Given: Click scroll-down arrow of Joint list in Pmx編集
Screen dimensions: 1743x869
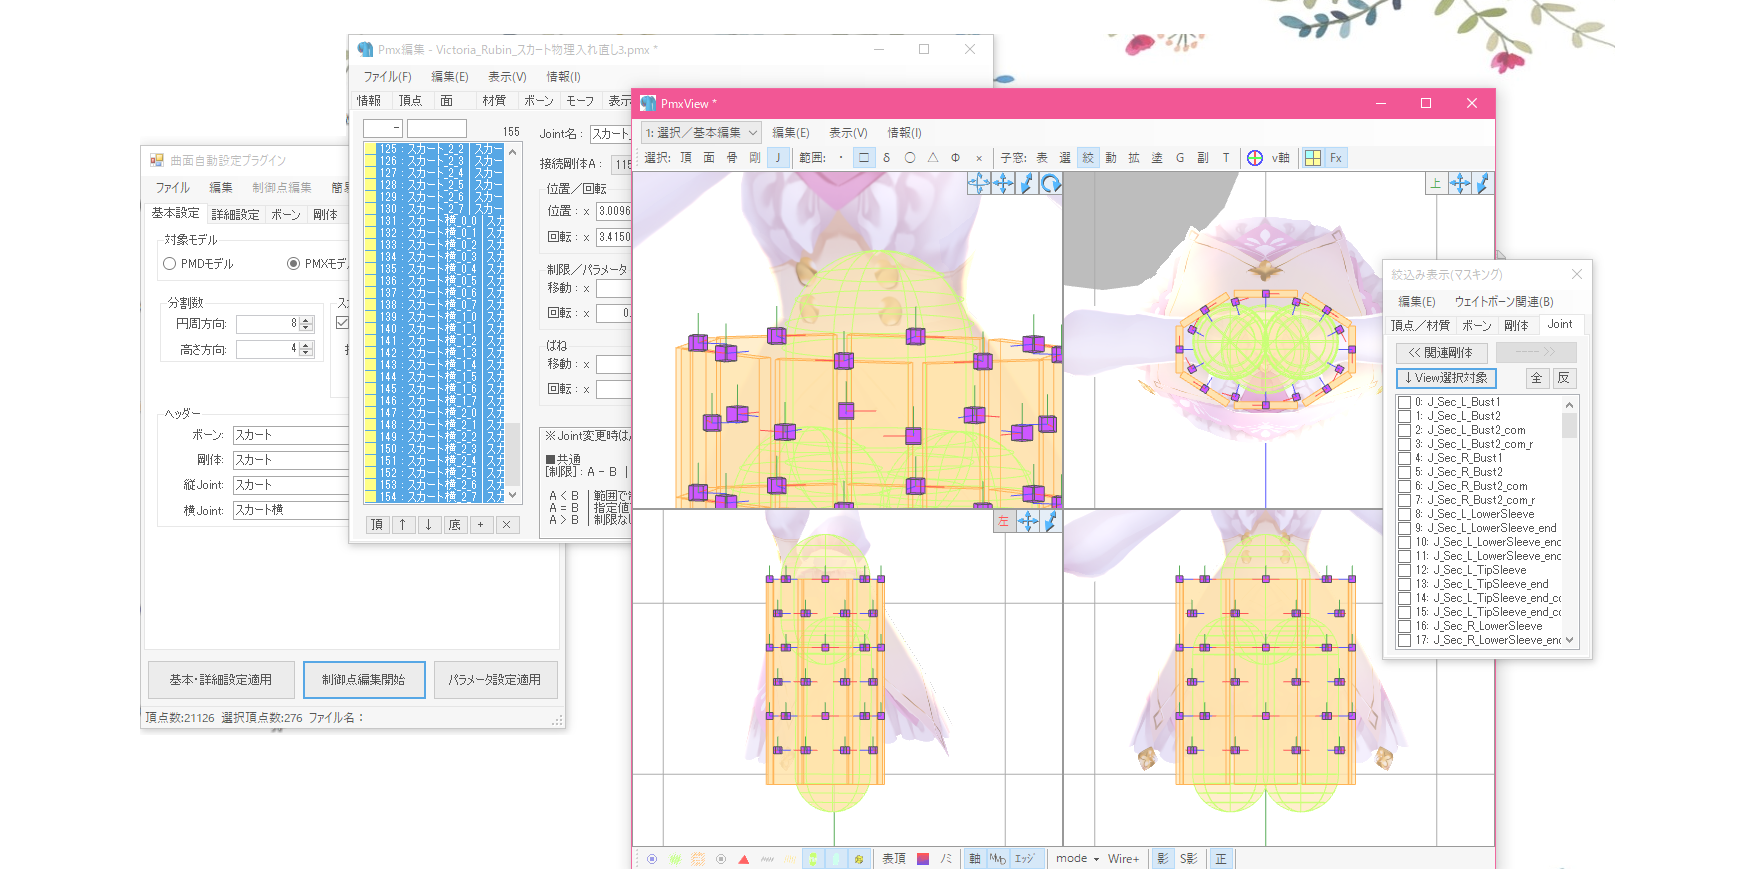Looking at the screenshot, I should click(x=513, y=495).
